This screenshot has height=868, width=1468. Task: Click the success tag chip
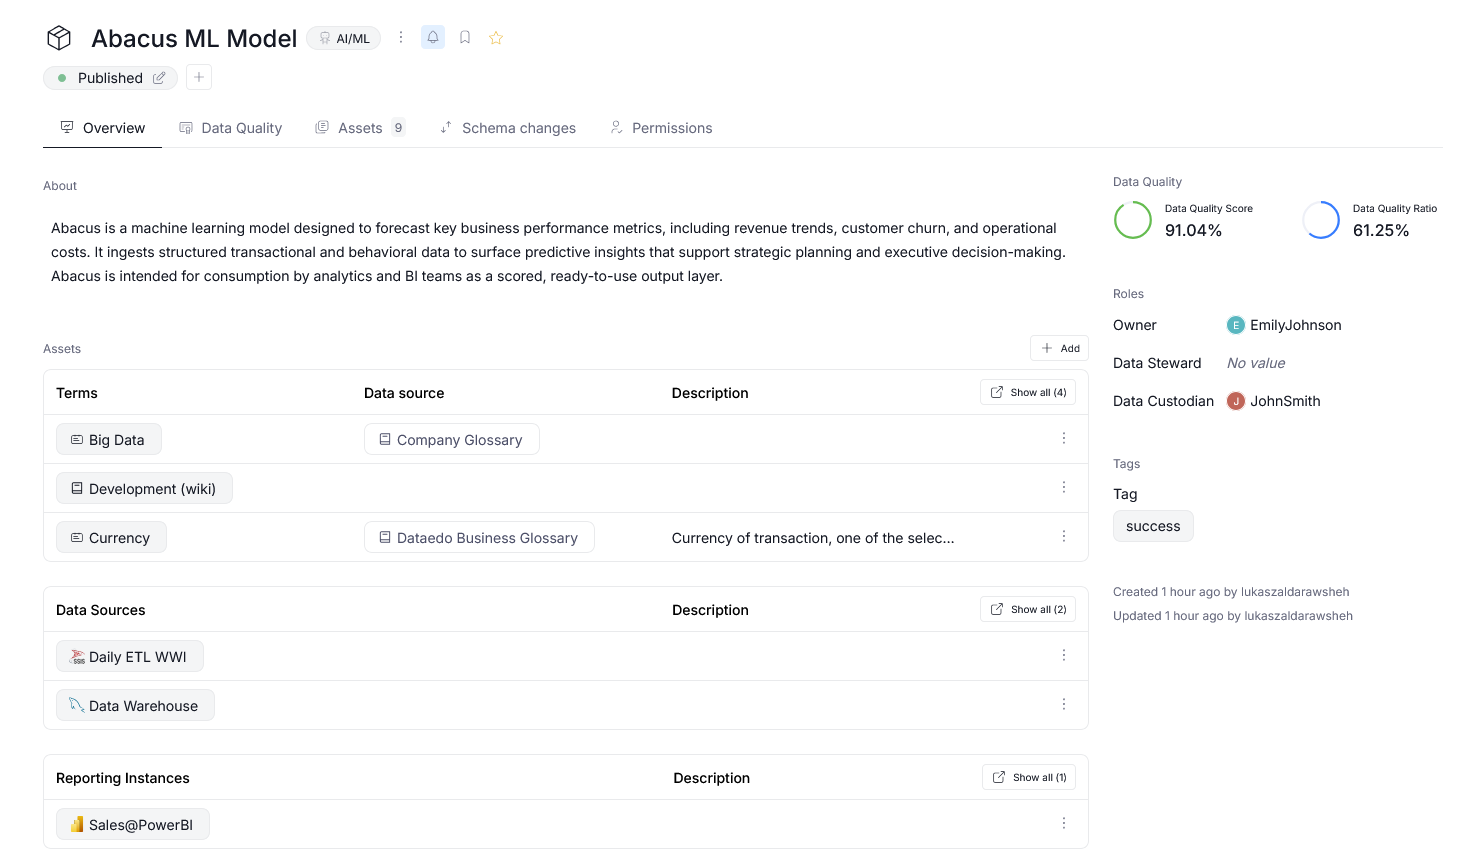click(1153, 526)
